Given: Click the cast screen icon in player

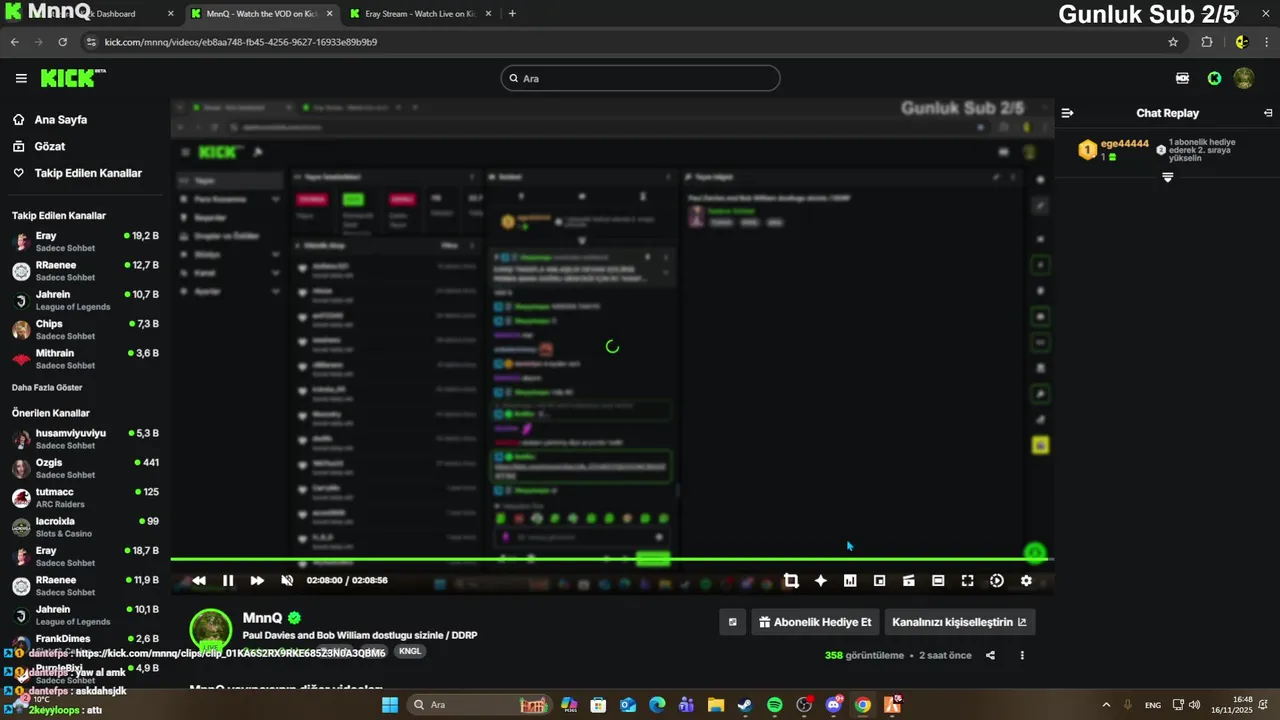Looking at the screenshot, I should pos(909,580).
